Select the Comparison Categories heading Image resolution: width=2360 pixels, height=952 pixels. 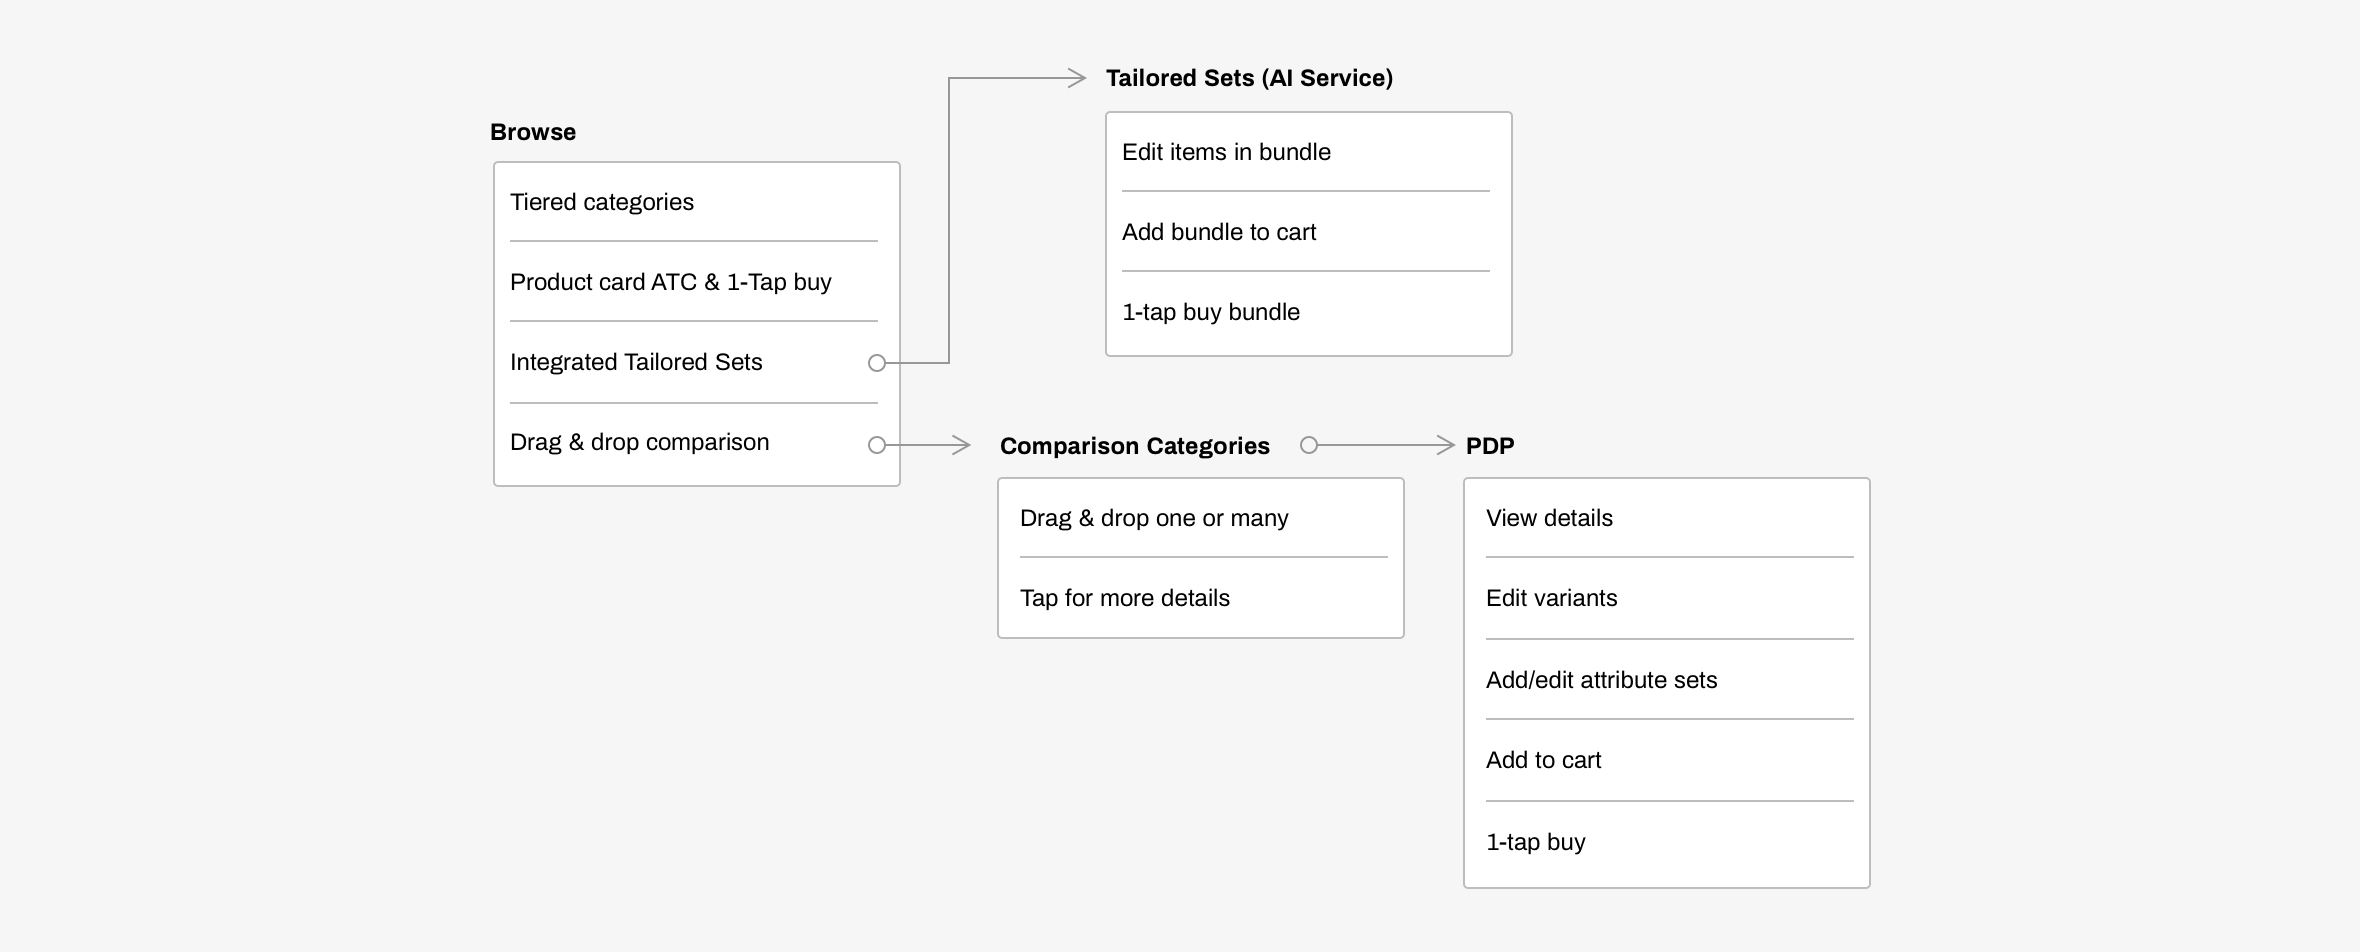1134,446
